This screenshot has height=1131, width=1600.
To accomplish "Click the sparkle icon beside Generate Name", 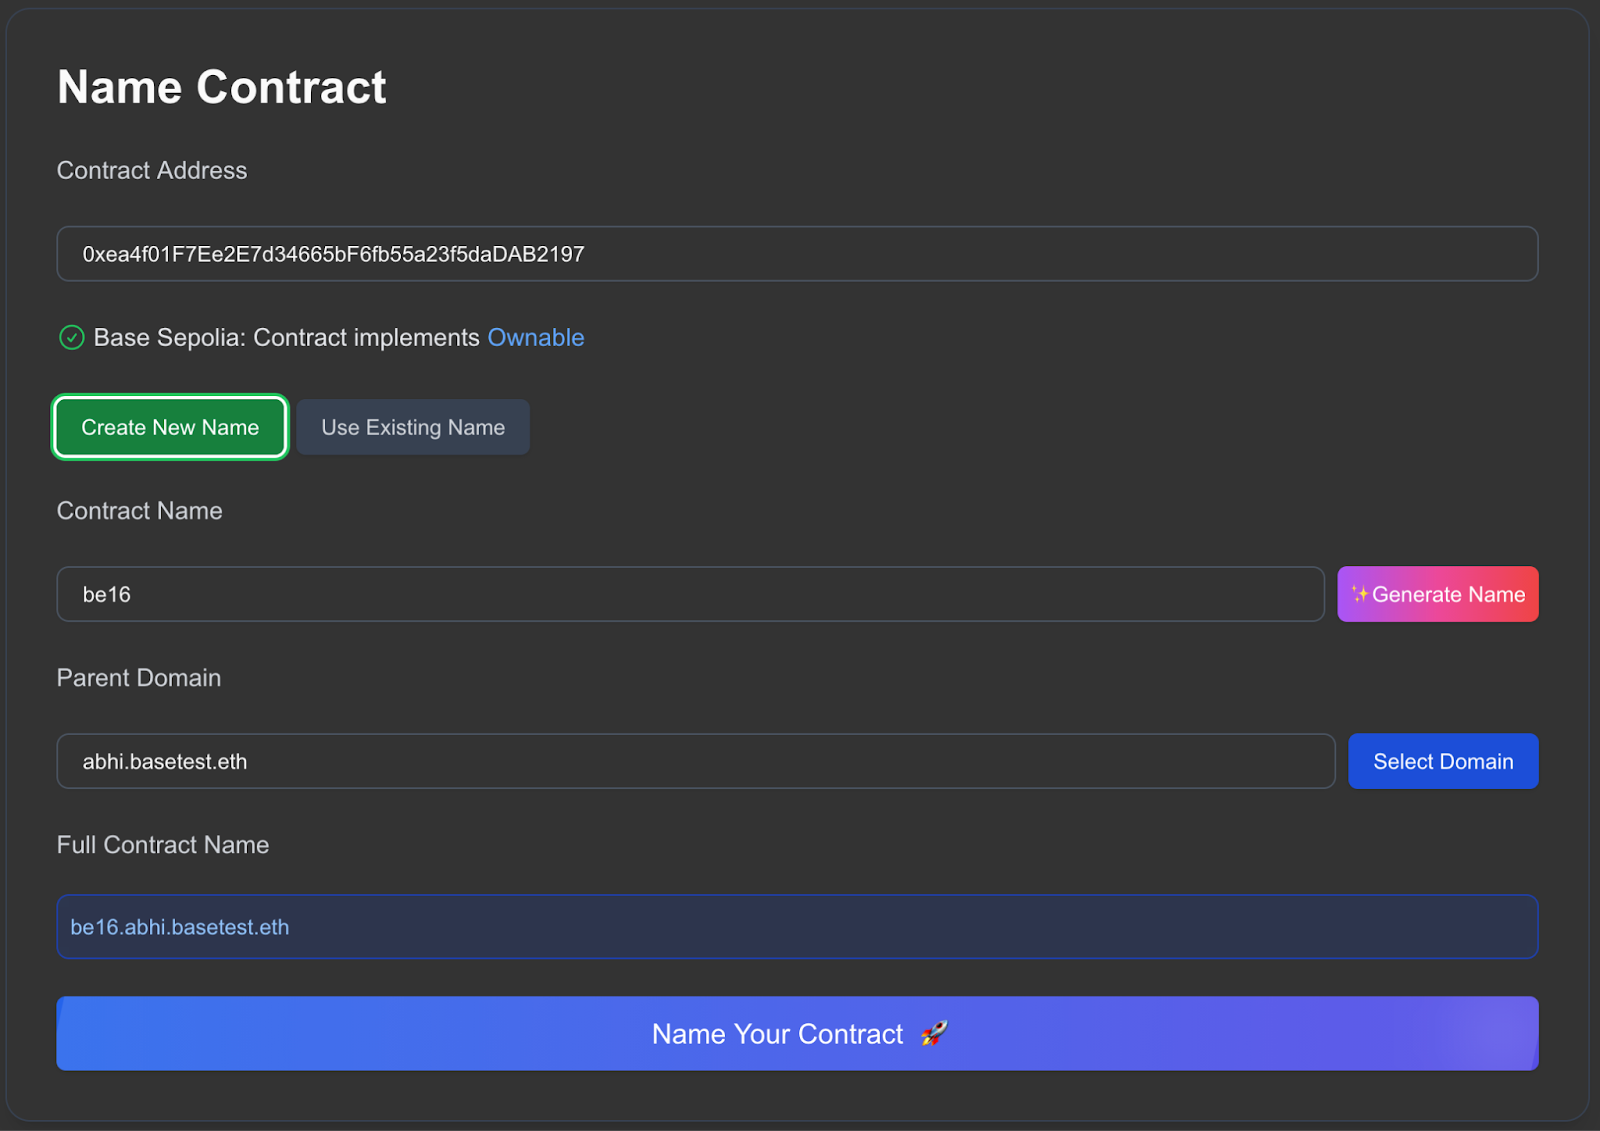I will [x=1360, y=594].
